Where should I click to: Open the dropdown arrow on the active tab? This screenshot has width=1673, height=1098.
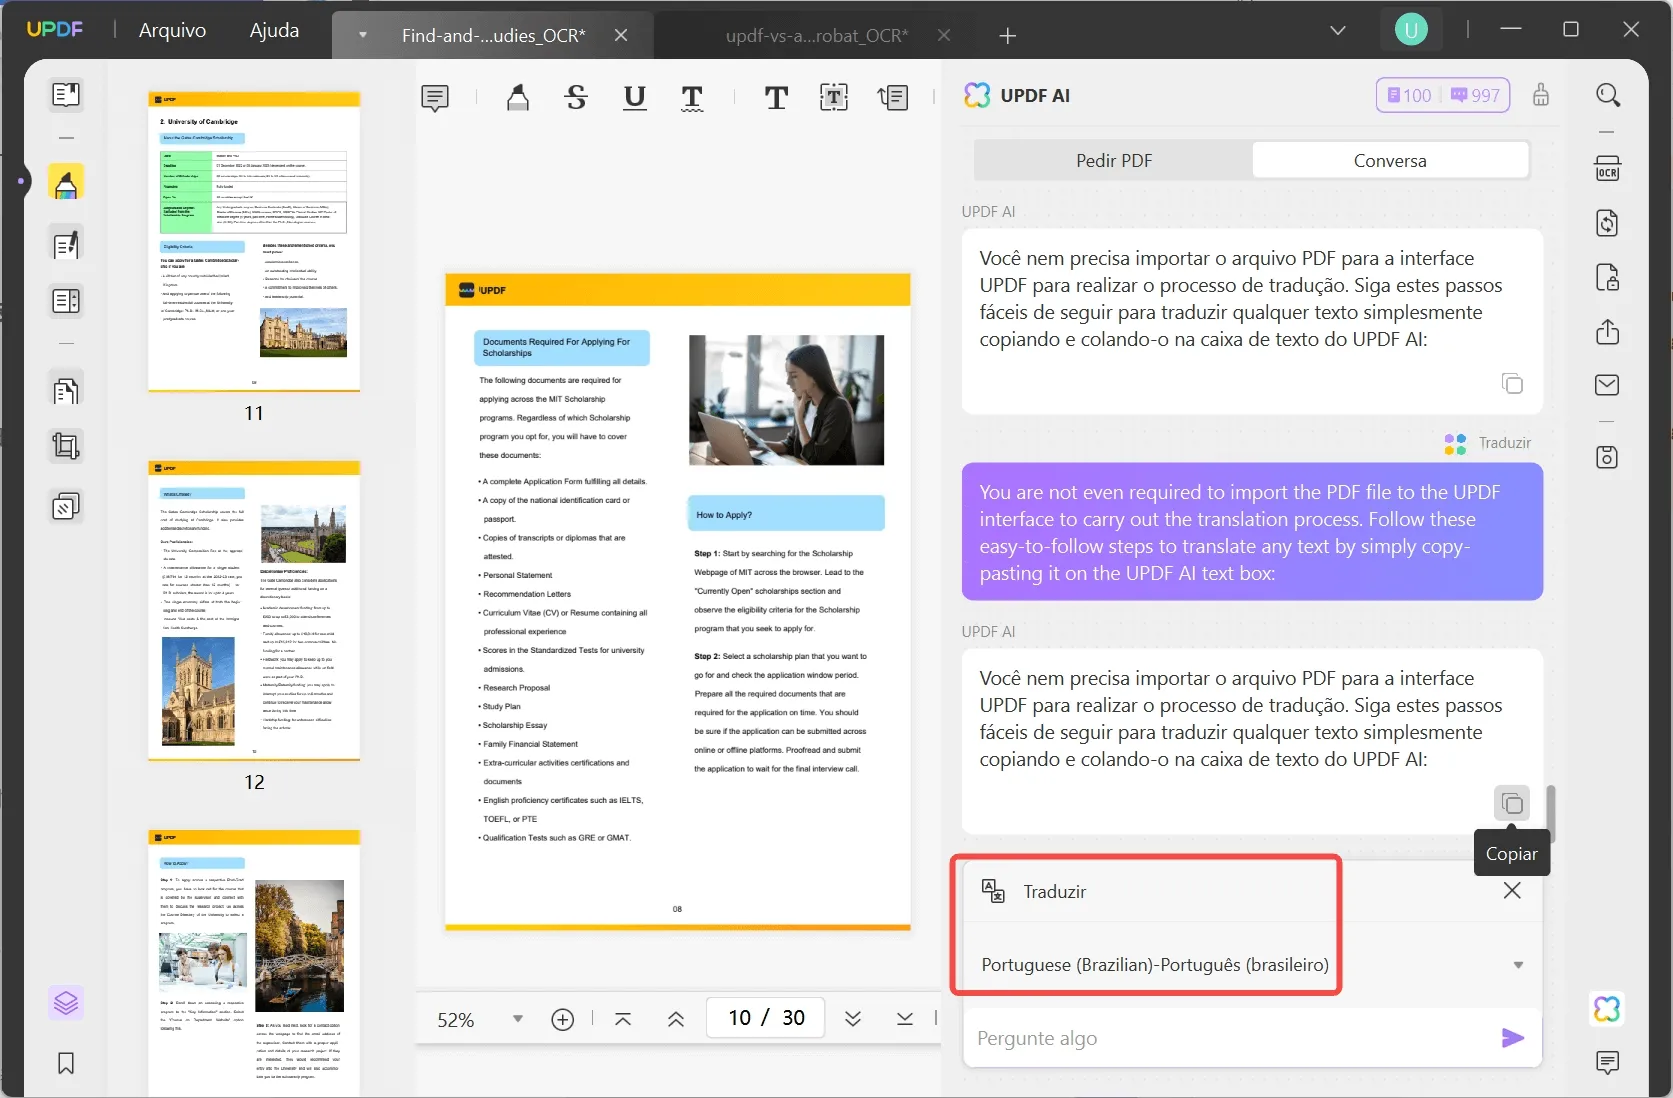click(363, 35)
